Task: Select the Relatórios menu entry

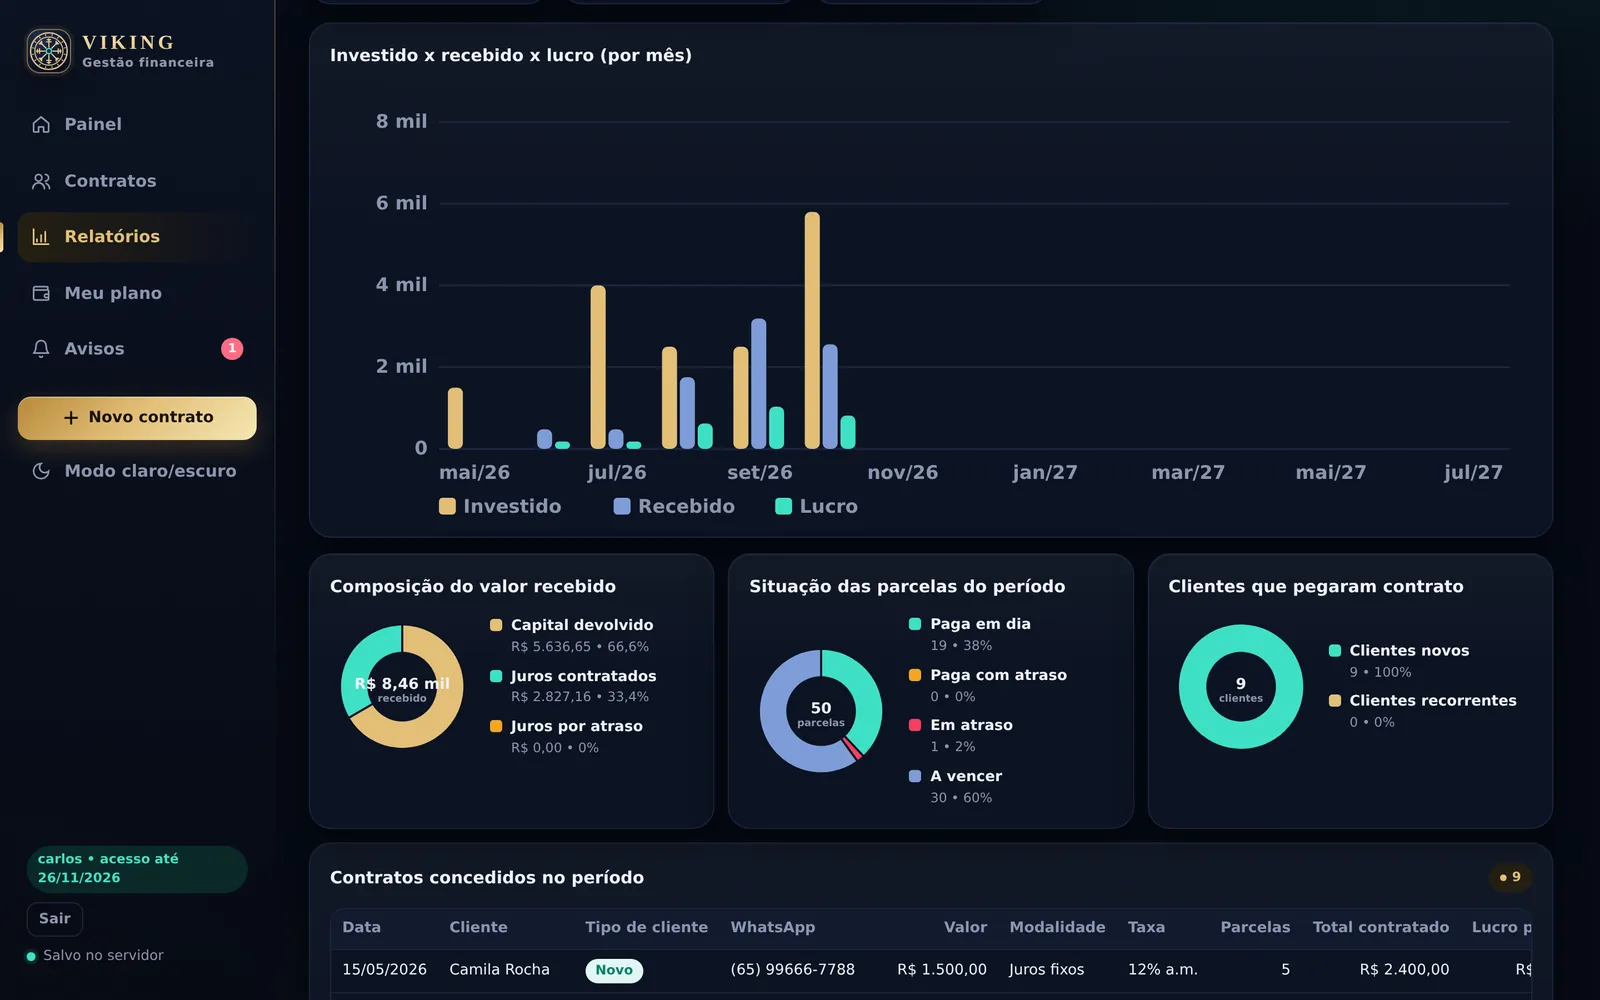Action: pyautogui.click(x=137, y=237)
